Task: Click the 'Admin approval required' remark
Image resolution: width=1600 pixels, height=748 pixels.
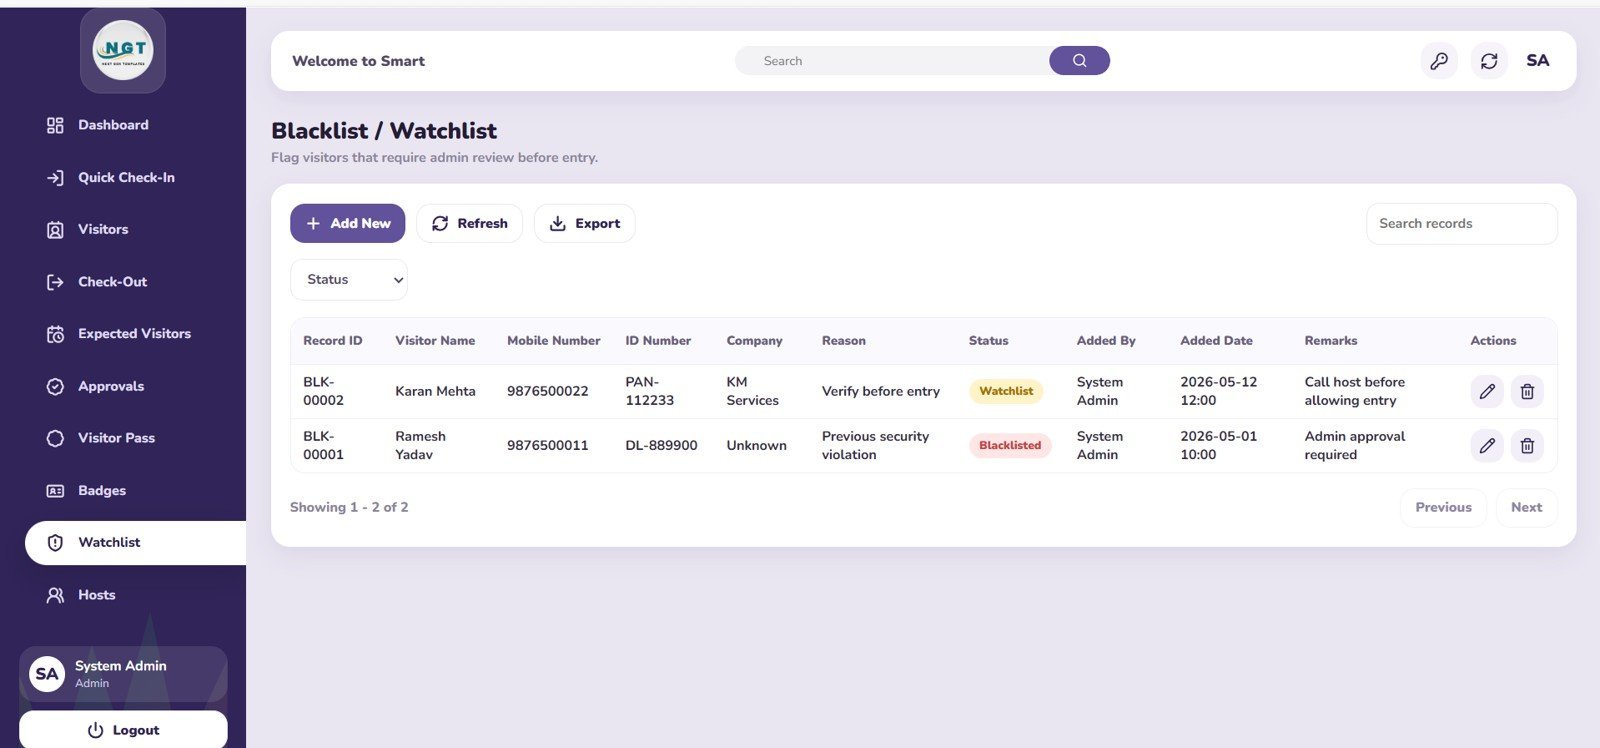Action: pos(1355,445)
